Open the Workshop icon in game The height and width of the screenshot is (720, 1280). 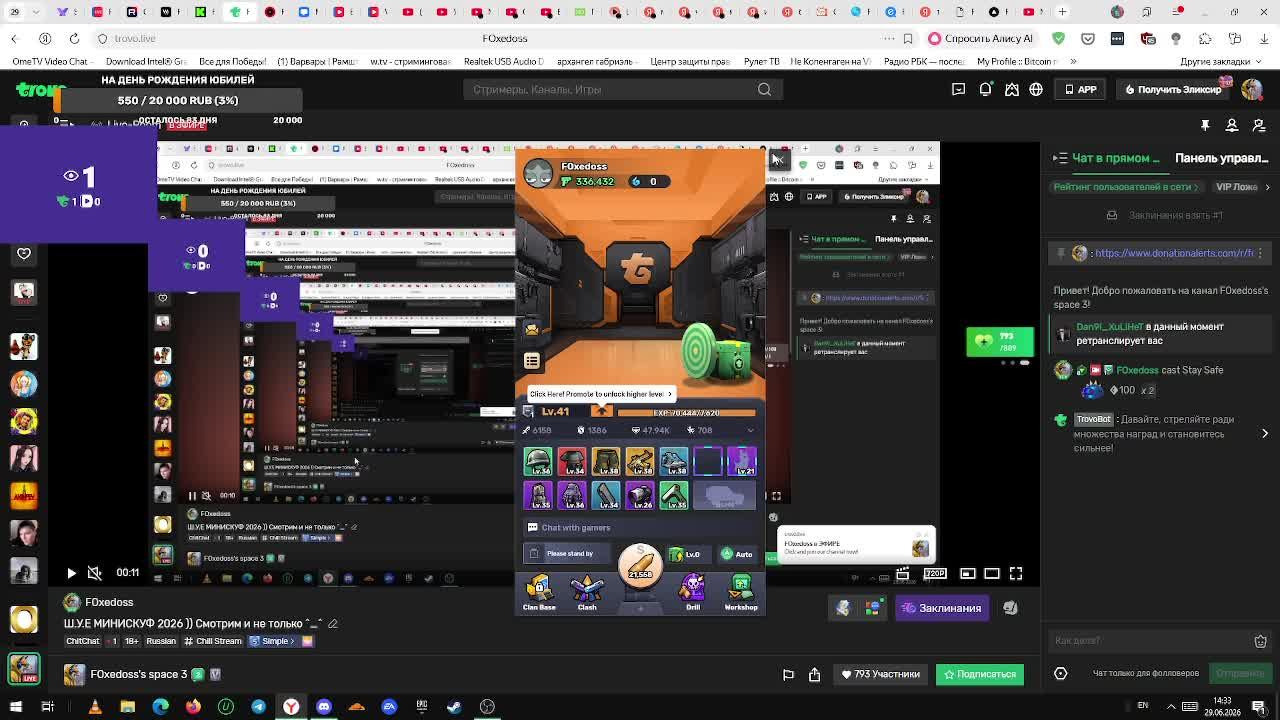pyautogui.click(x=741, y=592)
